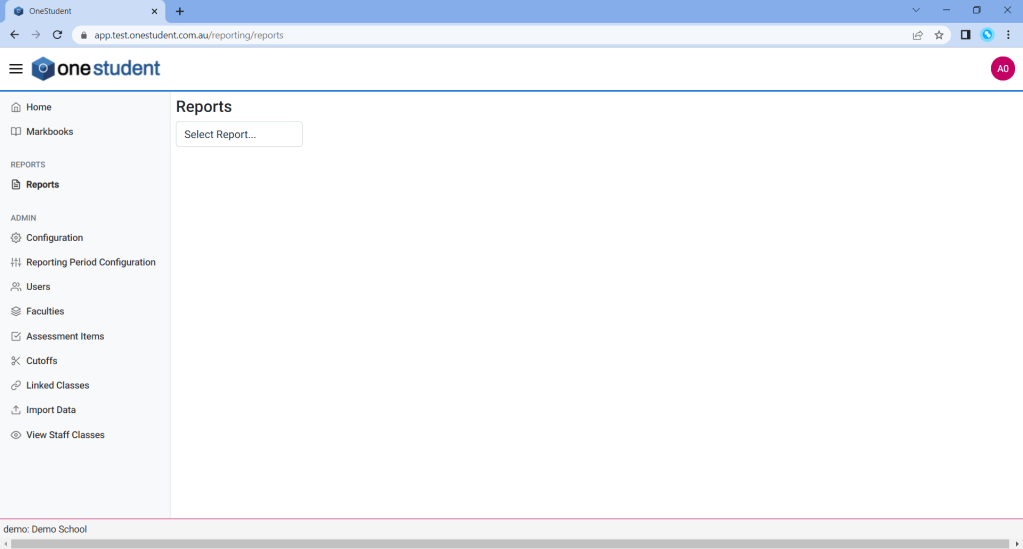
Task: Click the View Staff Classes eye icon
Action: [x=16, y=435]
